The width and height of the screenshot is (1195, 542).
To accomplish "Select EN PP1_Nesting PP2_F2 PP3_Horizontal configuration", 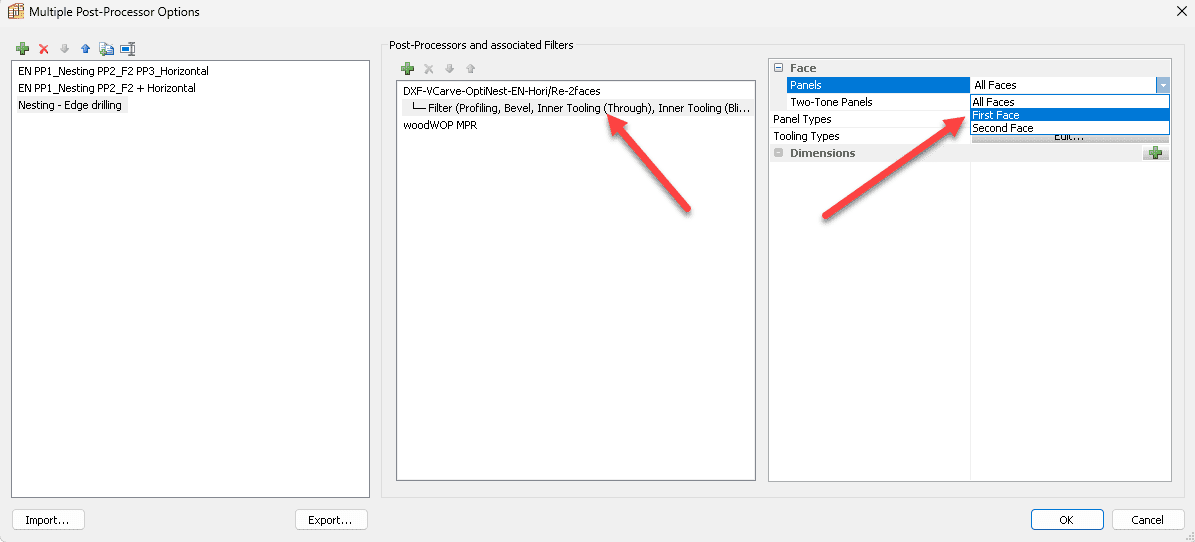I will [113, 71].
